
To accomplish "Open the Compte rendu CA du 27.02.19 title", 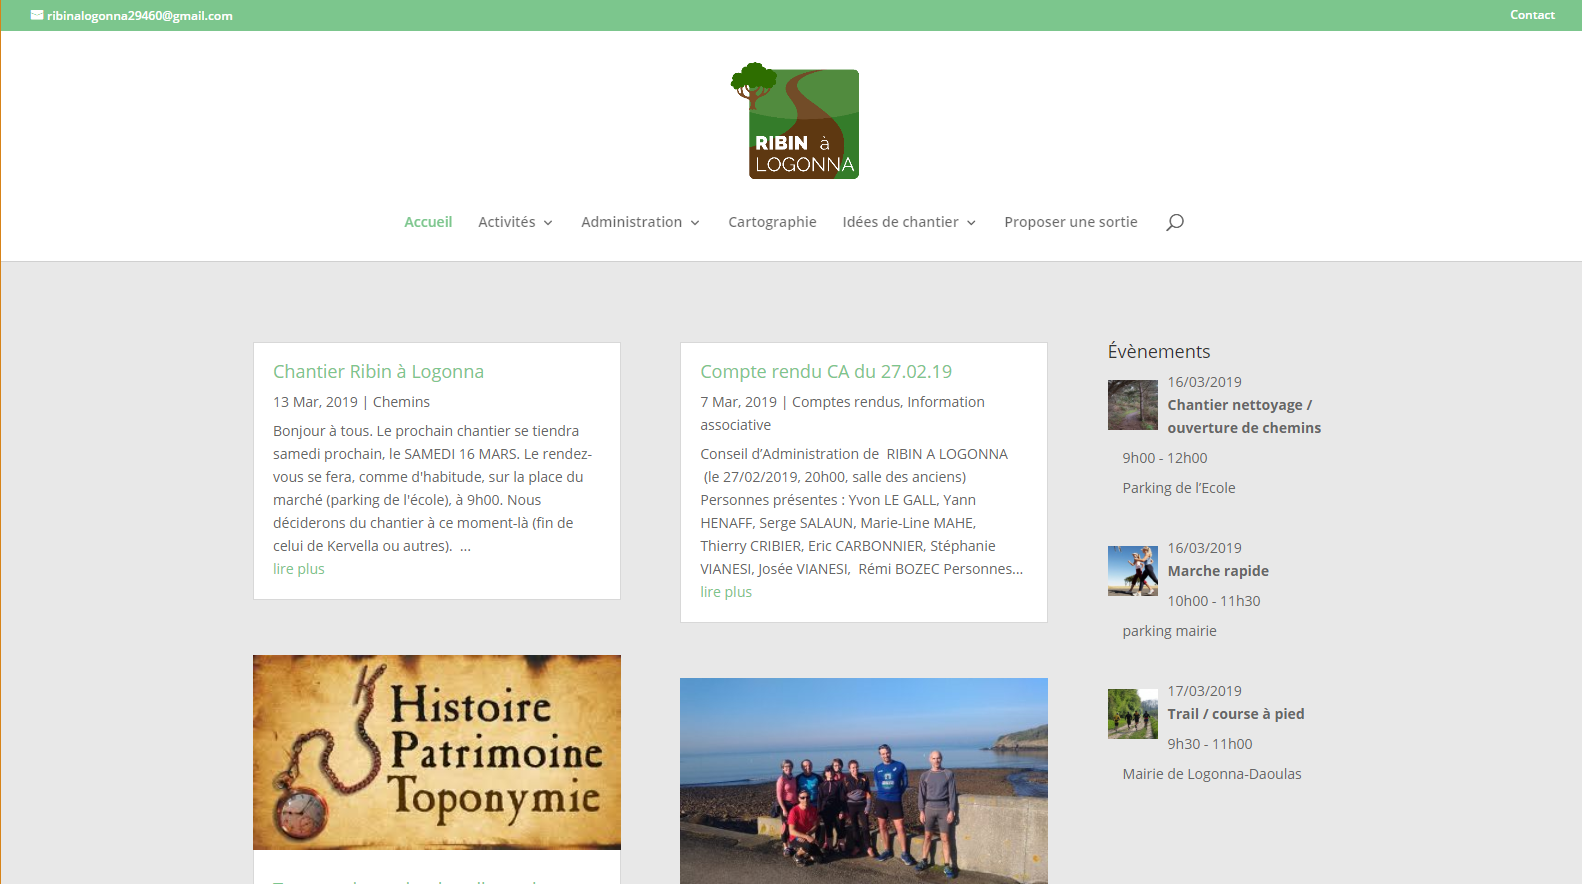I will coord(826,371).
